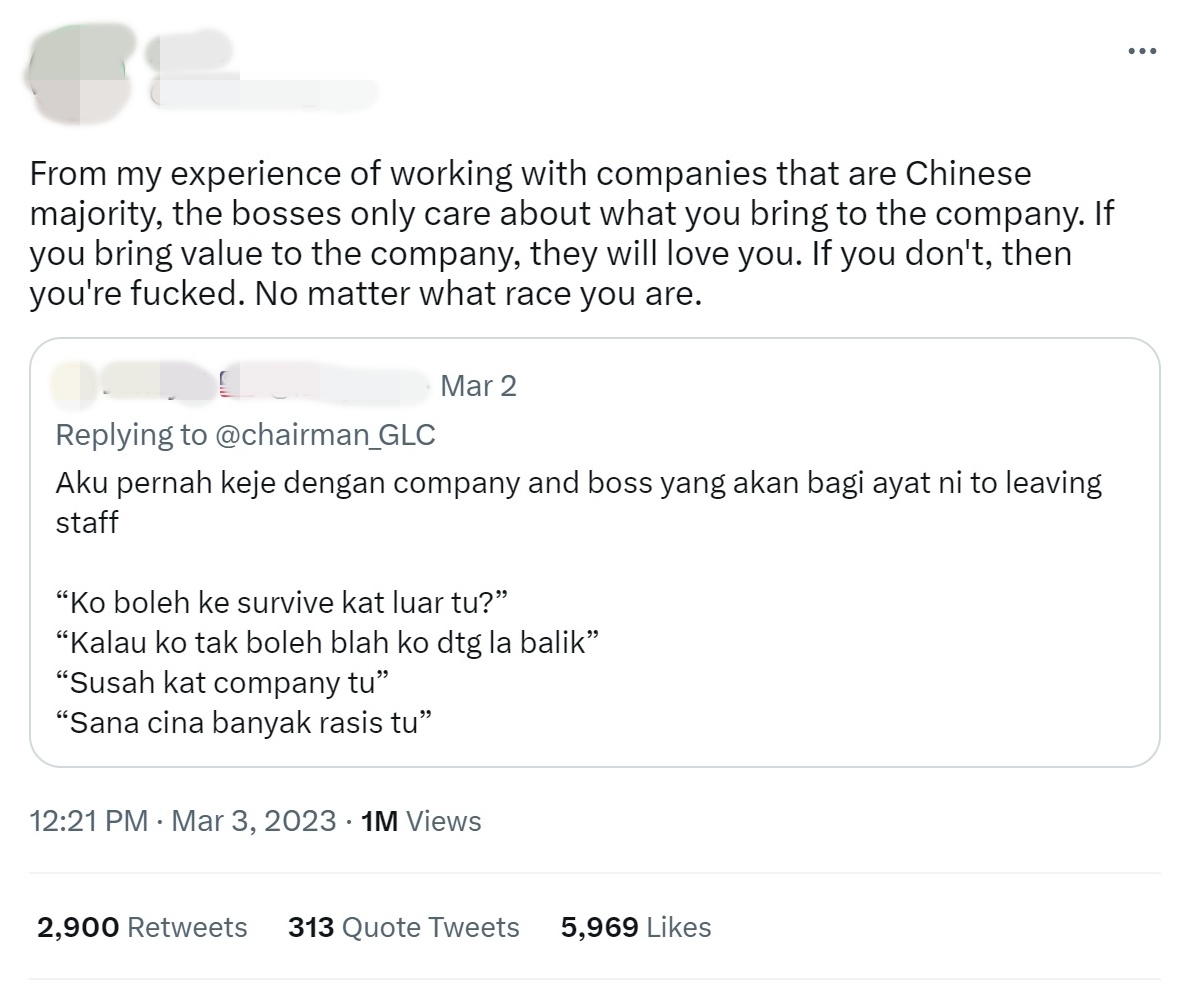View the "1M Views" analytics
Screen dimensions: 1193x999
tap(421, 821)
